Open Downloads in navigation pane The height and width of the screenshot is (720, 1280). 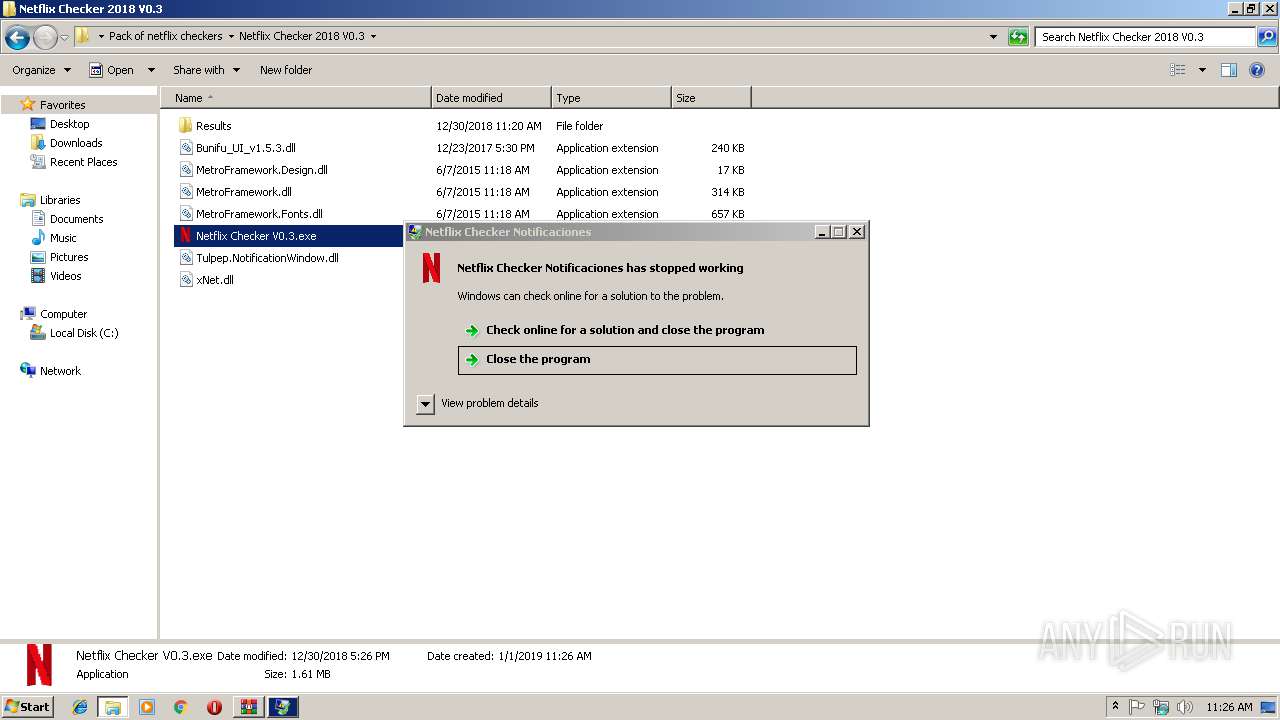tap(76, 143)
